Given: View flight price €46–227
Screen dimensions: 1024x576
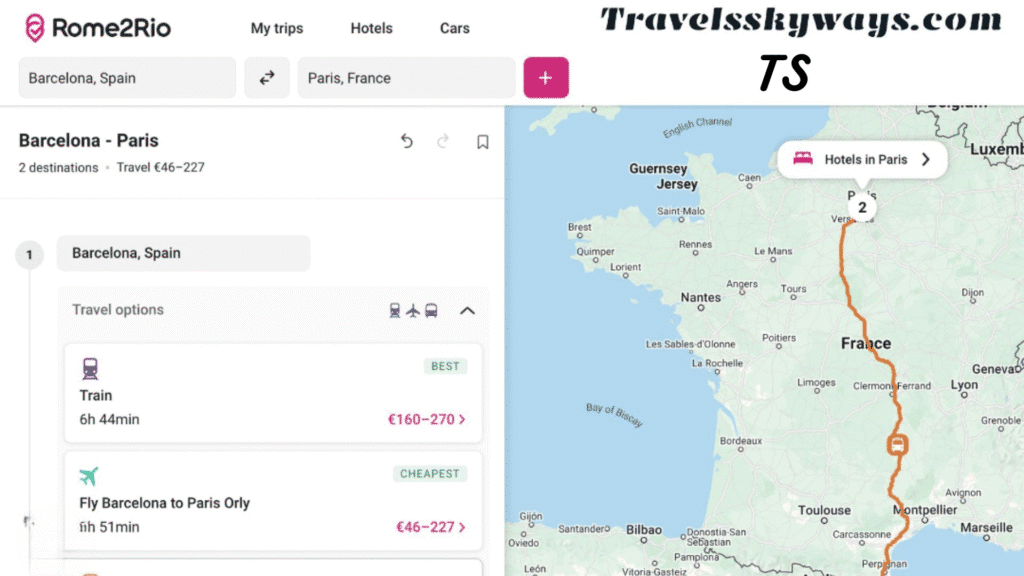Looking at the screenshot, I should pyautogui.click(x=430, y=527).
